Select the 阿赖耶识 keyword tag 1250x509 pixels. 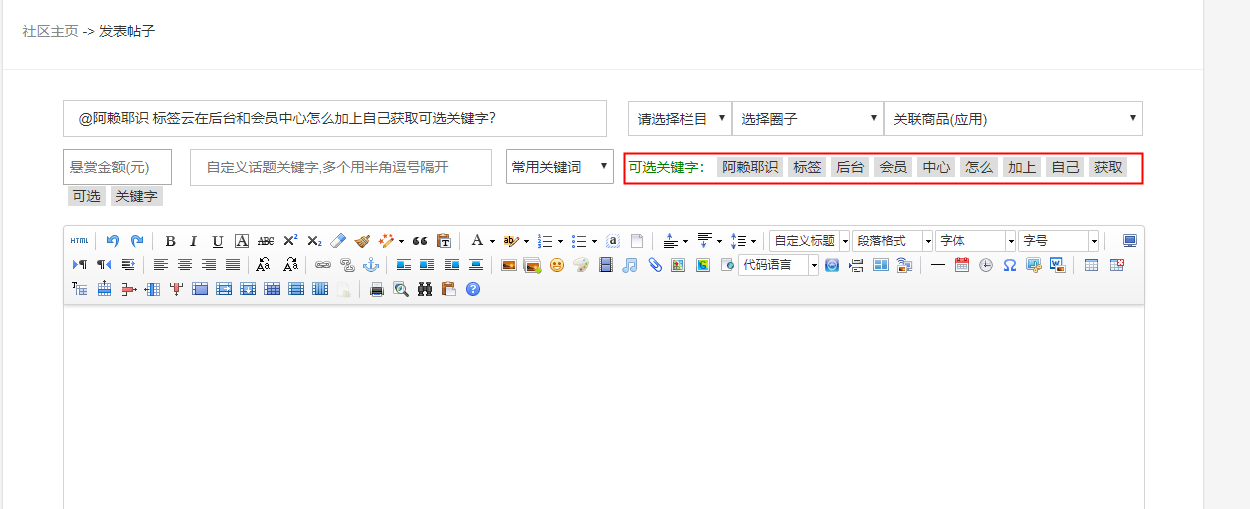[x=749, y=167]
